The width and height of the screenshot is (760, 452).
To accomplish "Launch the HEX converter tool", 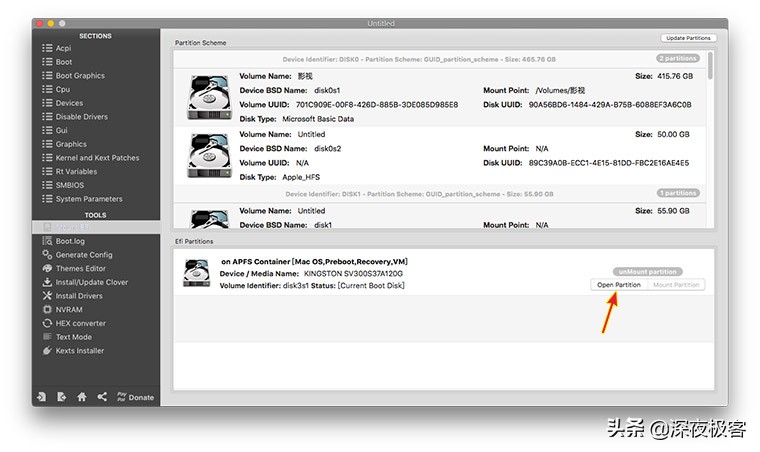I will 80,323.
